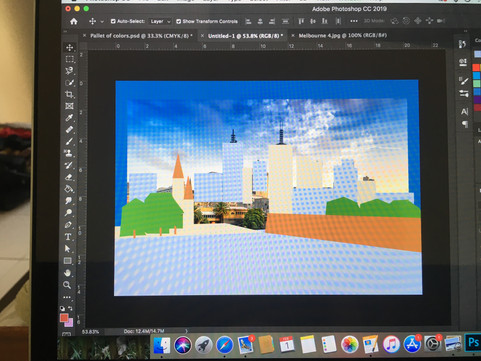Open Photos app from the Dock

pyautogui.click(x=350, y=344)
